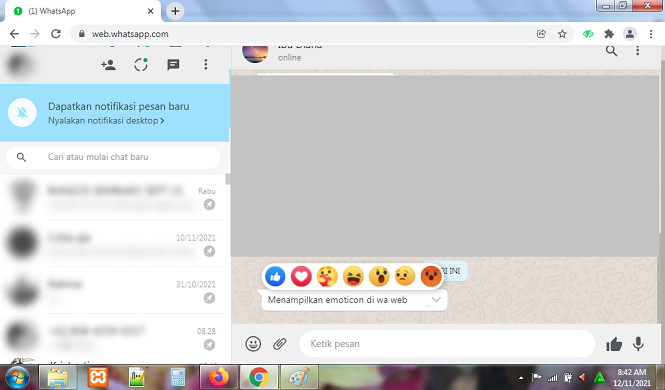Open extensions puzzle piece menu
Screen dimensions: 665x390
[609, 34]
